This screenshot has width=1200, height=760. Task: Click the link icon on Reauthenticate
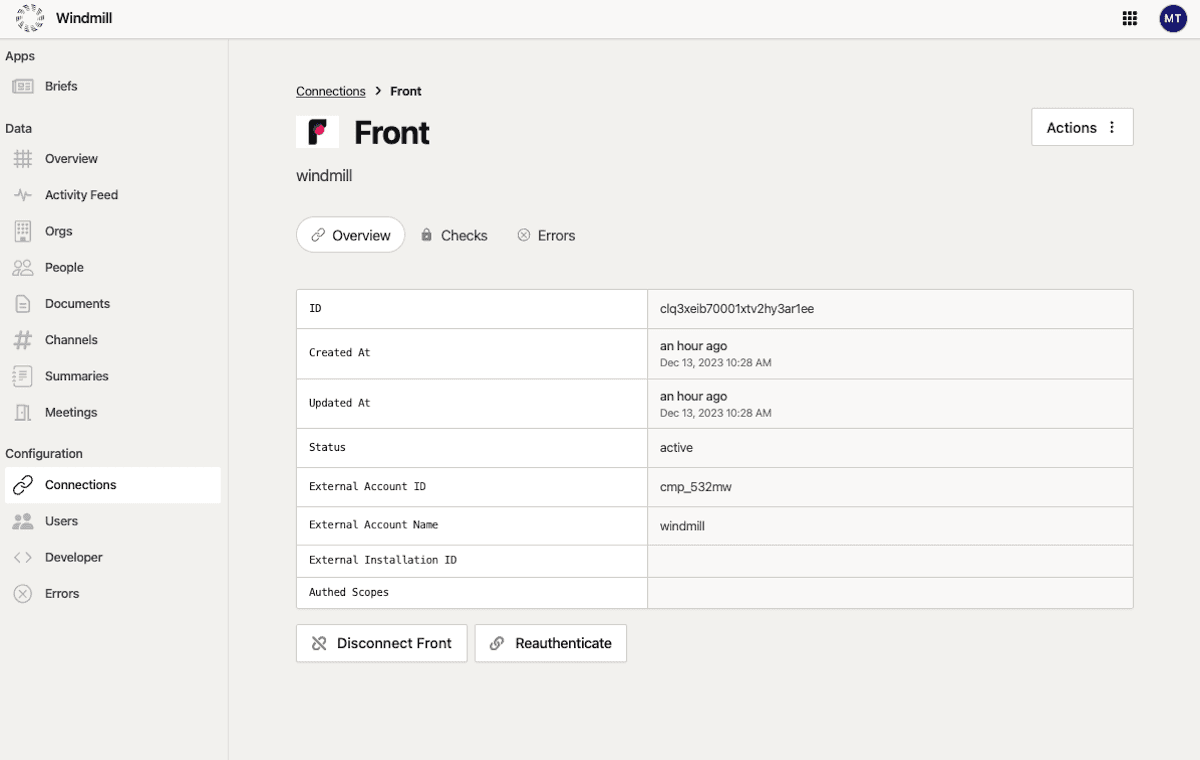pyautogui.click(x=497, y=643)
